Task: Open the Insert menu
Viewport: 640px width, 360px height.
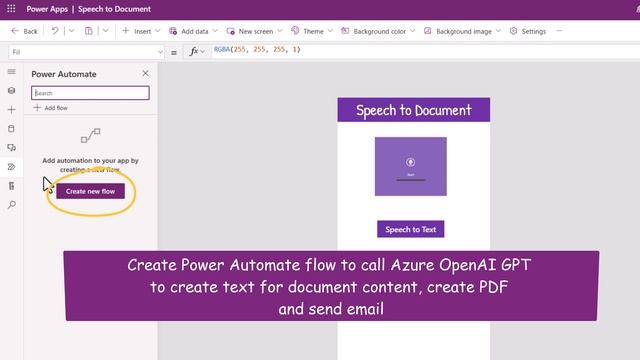Action: click(141, 31)
